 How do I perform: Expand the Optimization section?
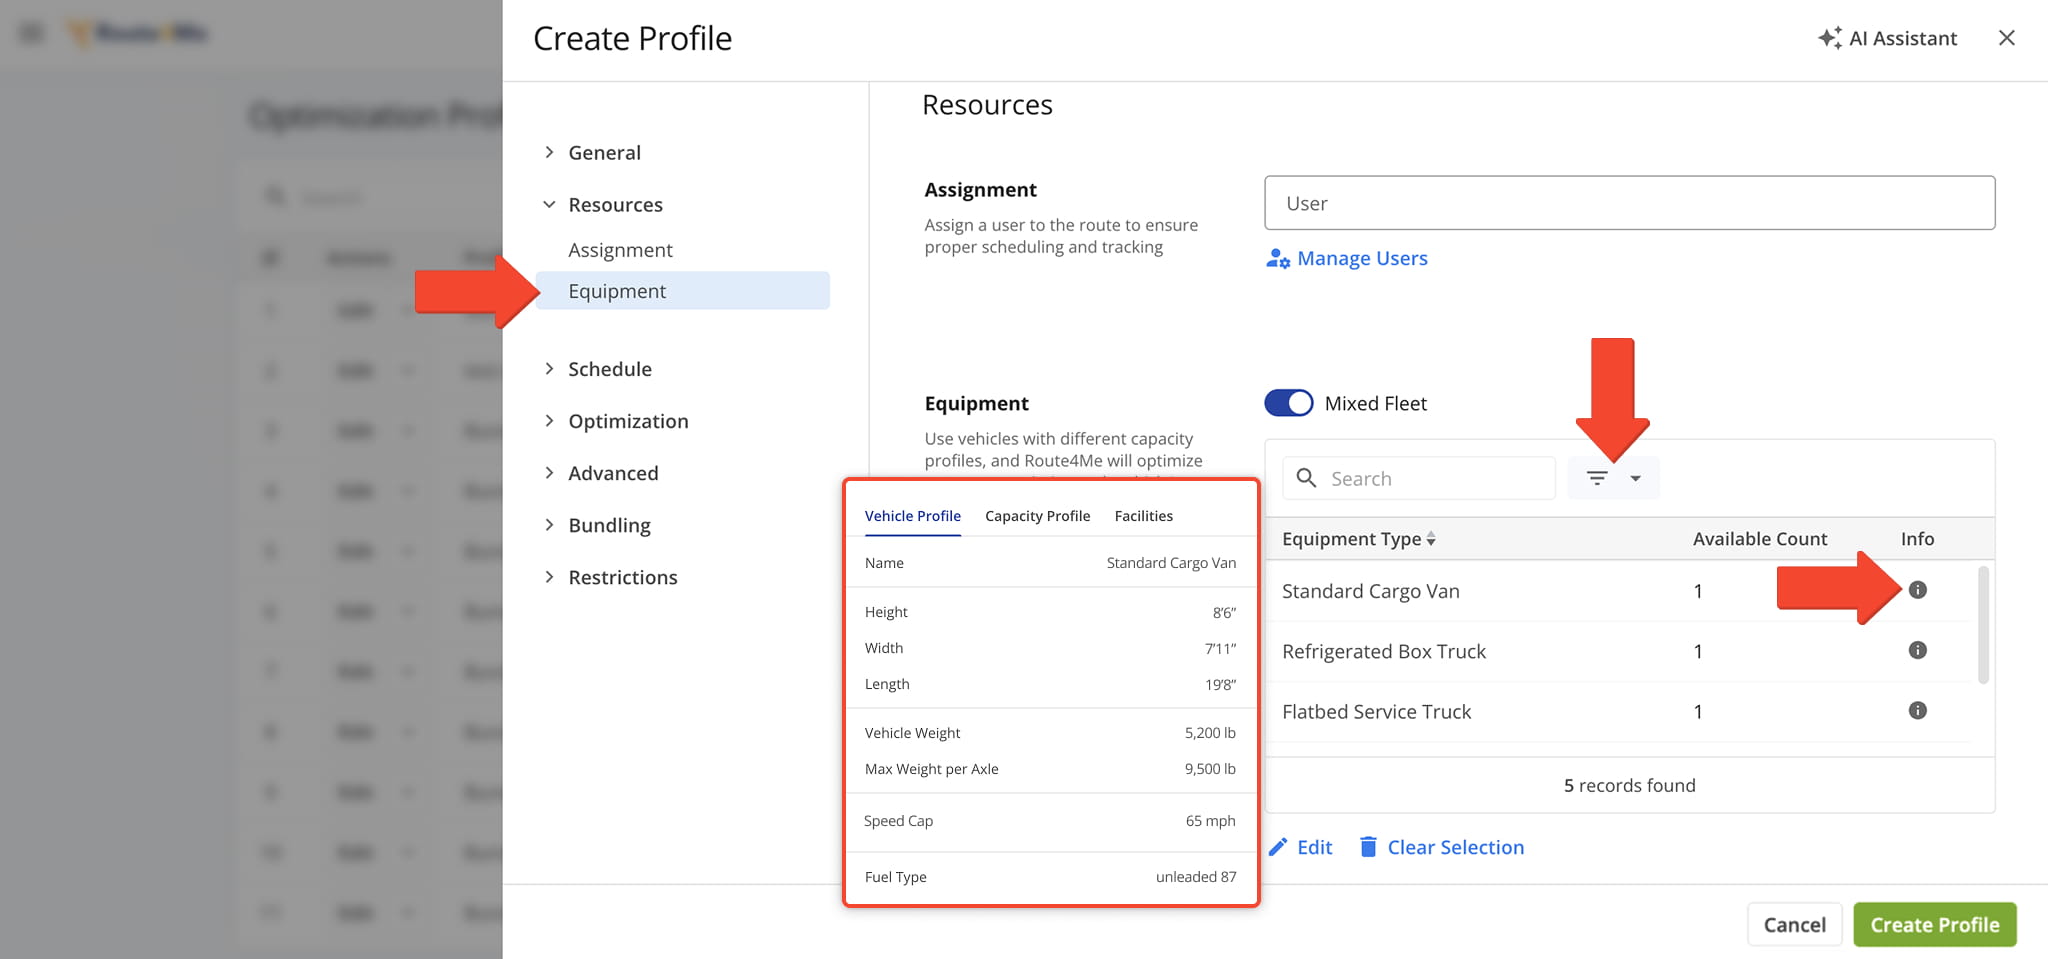(x=549, y=421)
